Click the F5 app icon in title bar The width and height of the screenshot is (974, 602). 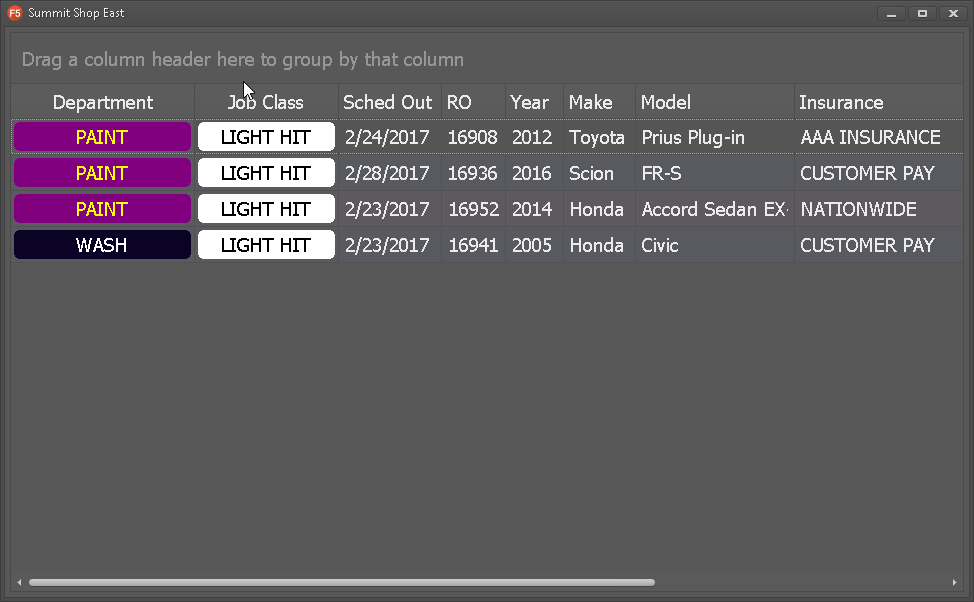click(15, 13)
